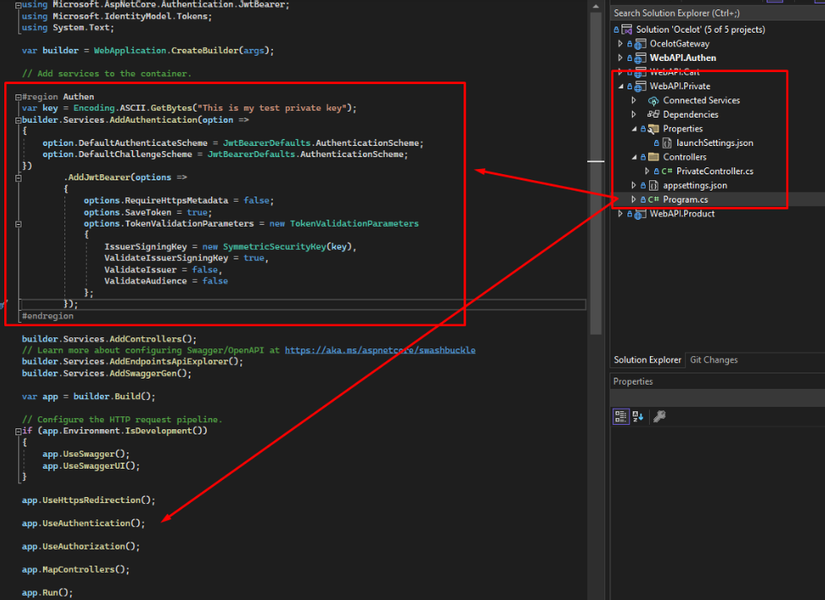This screenshot has width=825, height=600.
Task: Click the Search Solution Explorer field
Action: coord(717,13)
